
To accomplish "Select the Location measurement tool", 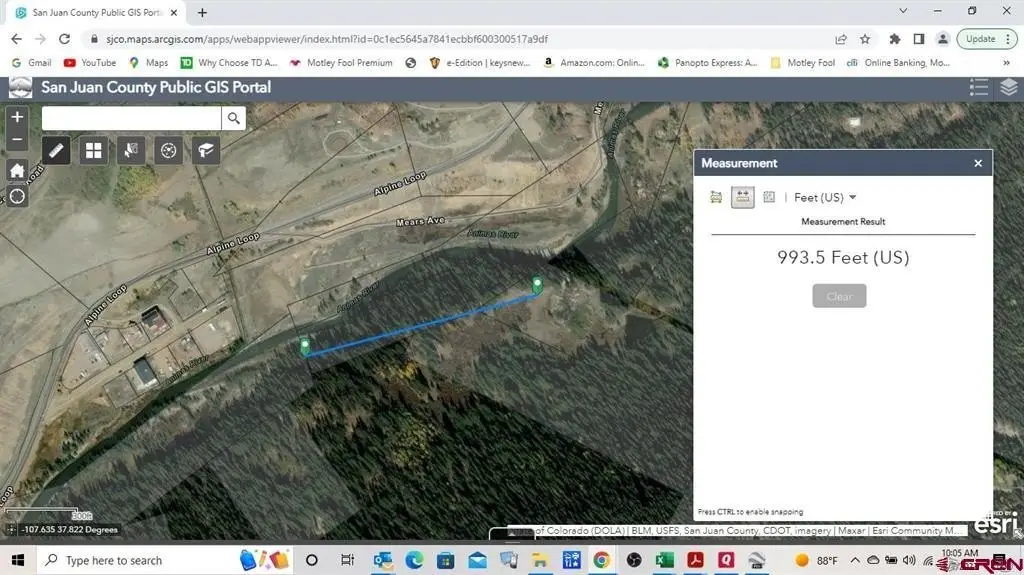I will (769, 197).
